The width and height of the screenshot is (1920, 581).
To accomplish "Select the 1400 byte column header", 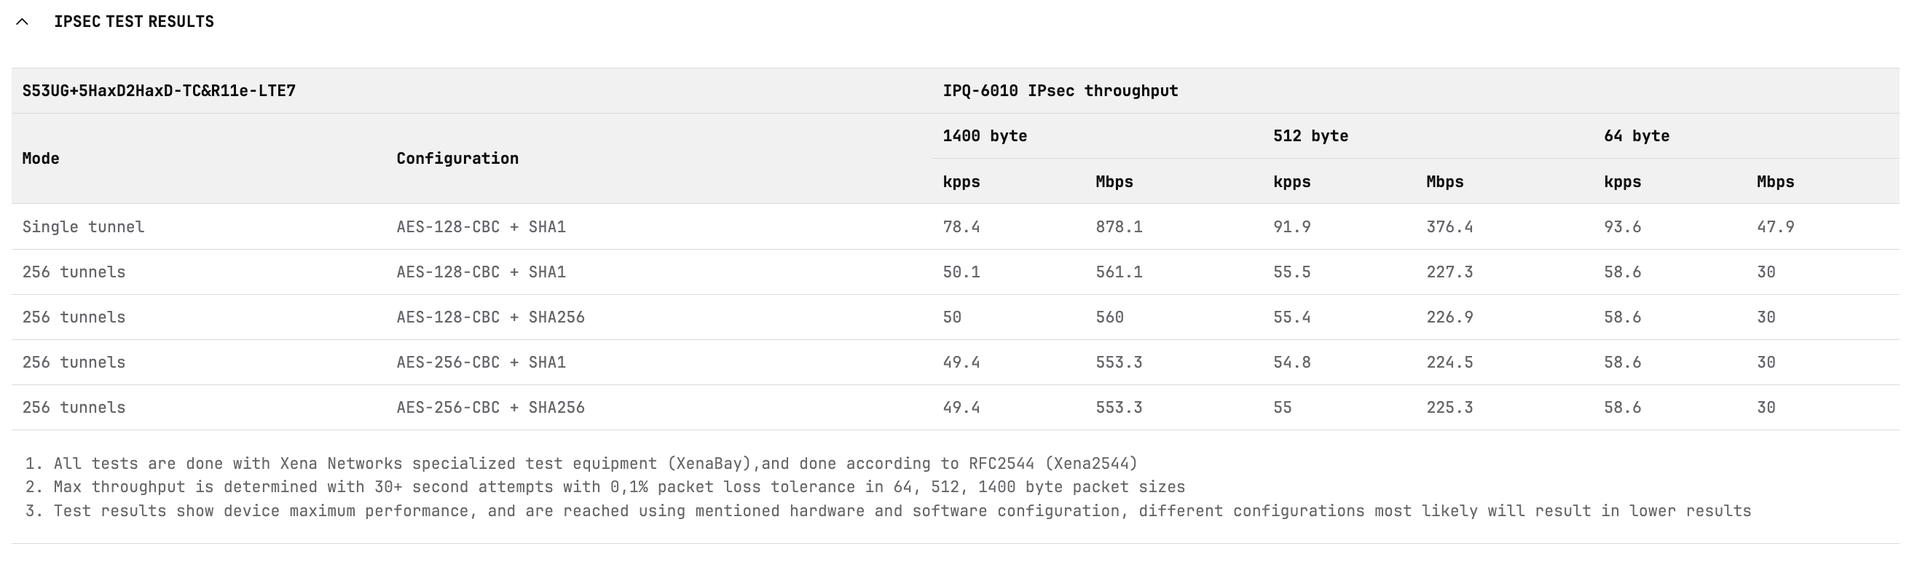I will [x=985, y=136].
